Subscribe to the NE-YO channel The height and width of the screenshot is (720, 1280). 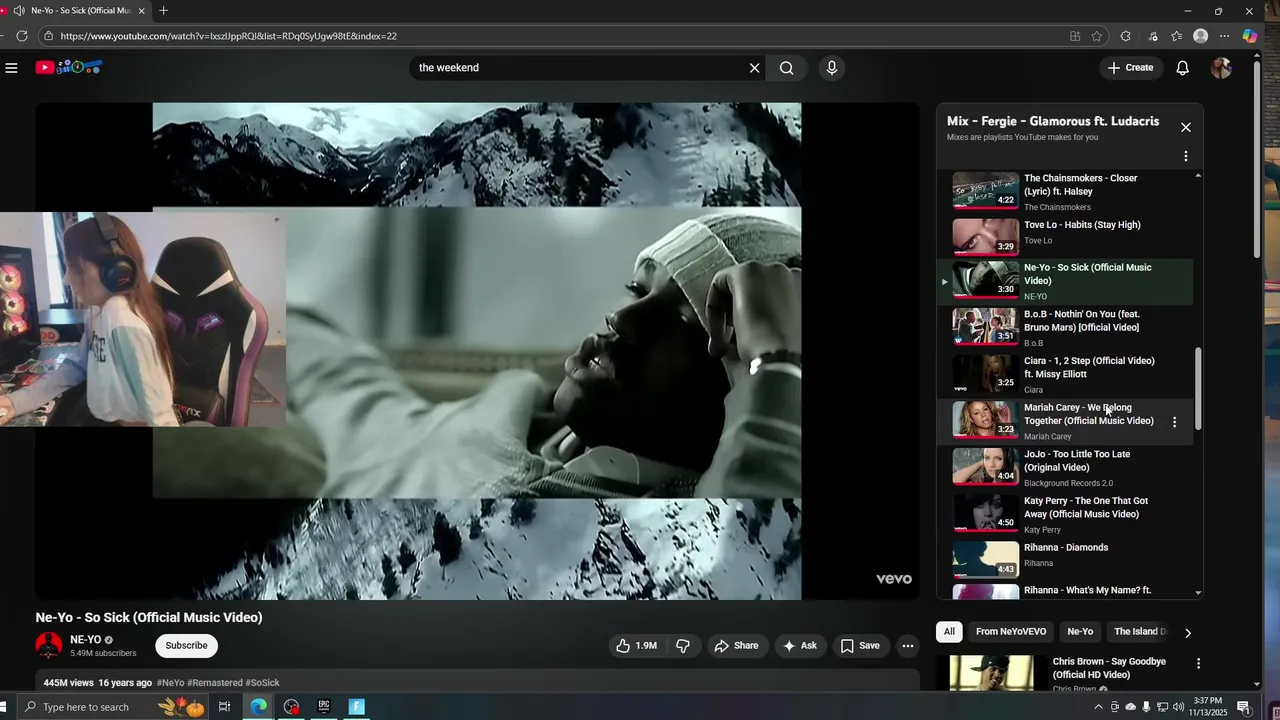(x=186, y=646)
